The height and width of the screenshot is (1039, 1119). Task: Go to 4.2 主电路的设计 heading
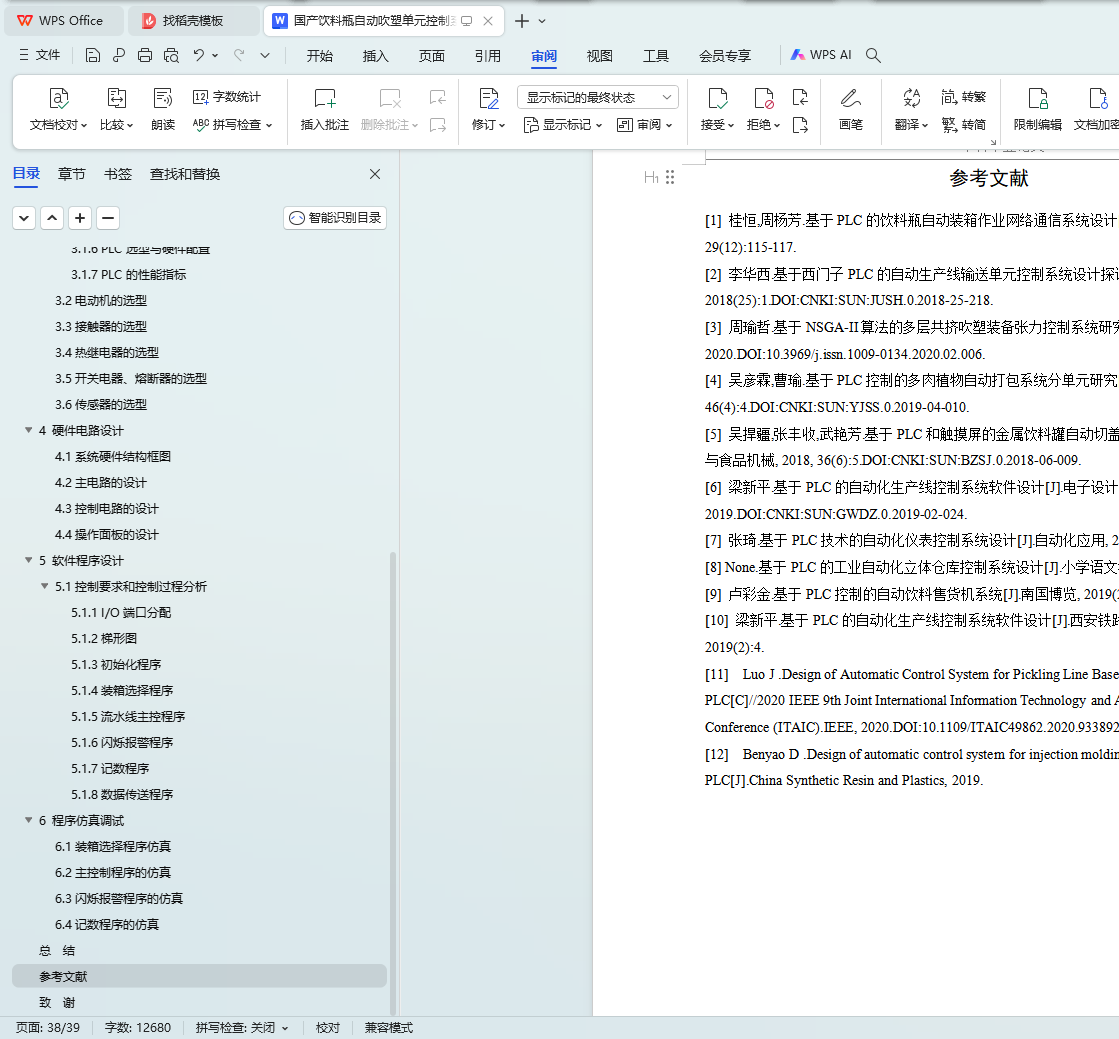[101, 482]
